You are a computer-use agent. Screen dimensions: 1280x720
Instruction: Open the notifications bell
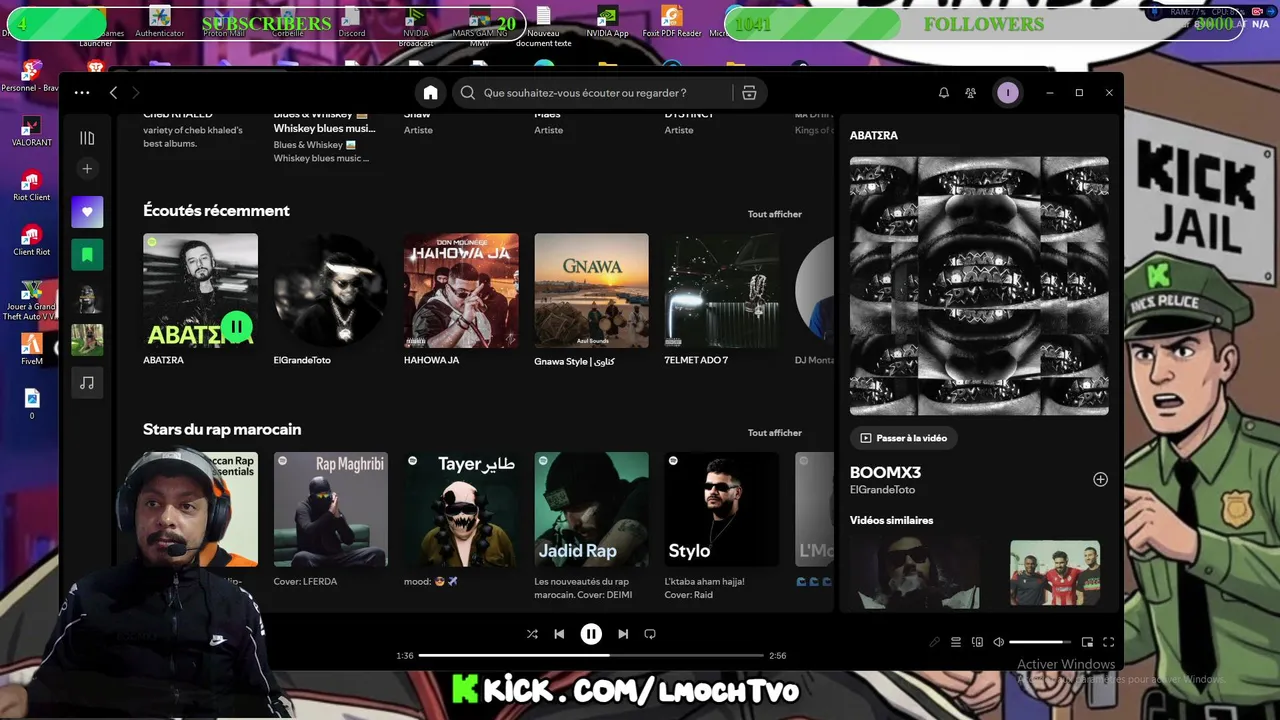(943, 93)
